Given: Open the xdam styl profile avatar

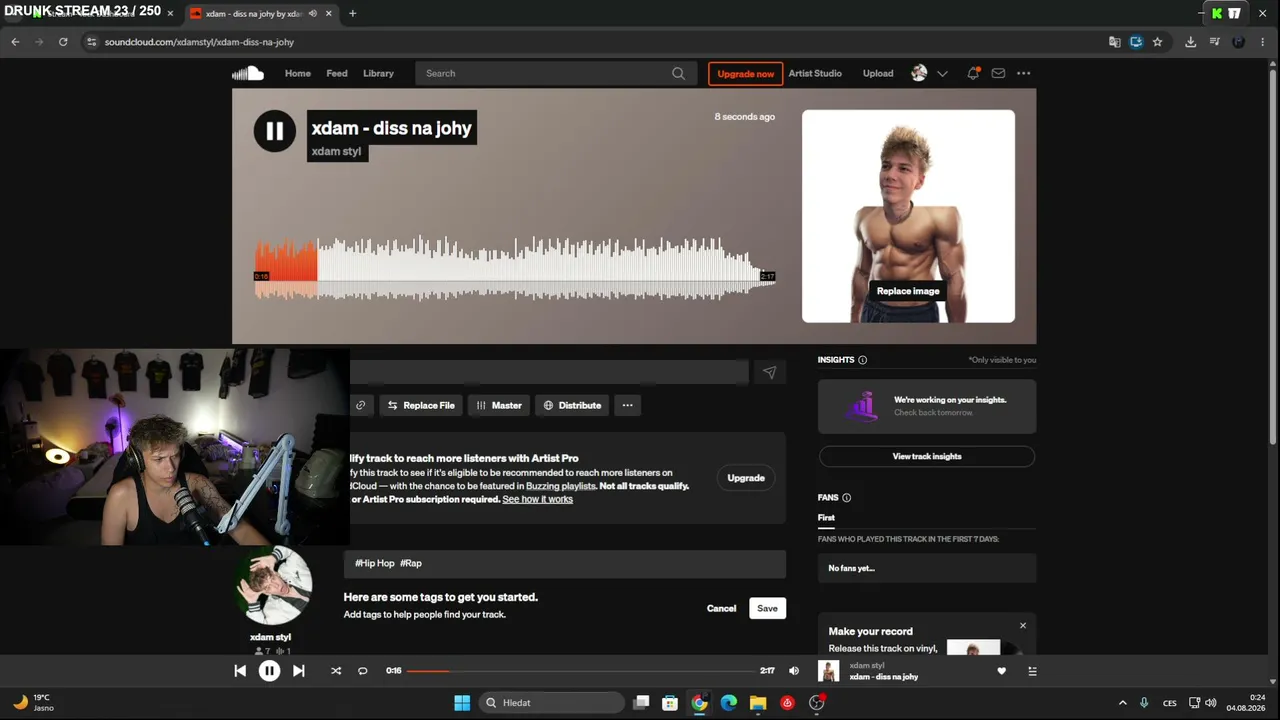Looking at the screenshot, I should (273, 585).
